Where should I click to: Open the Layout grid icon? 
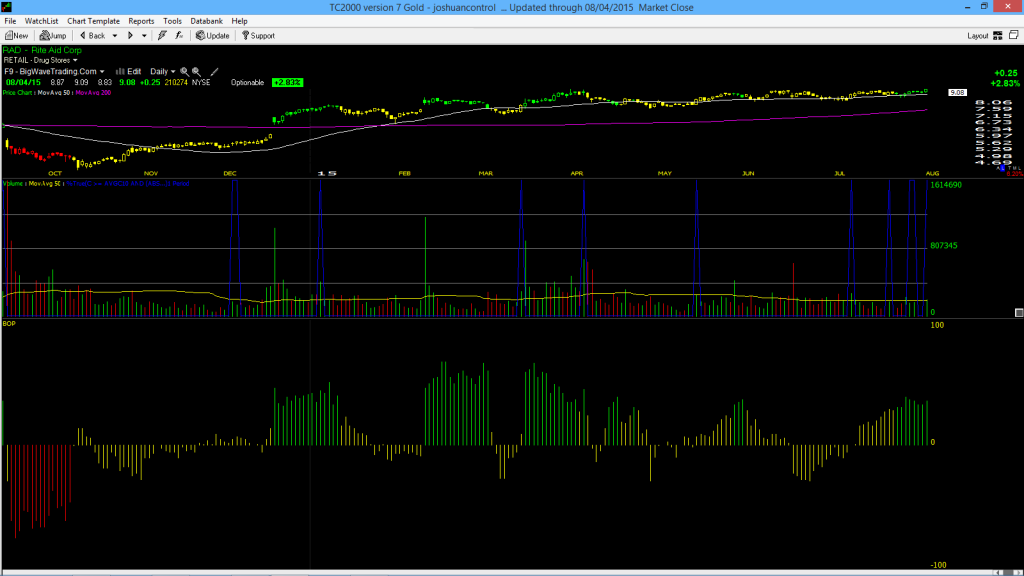point(998,36)
